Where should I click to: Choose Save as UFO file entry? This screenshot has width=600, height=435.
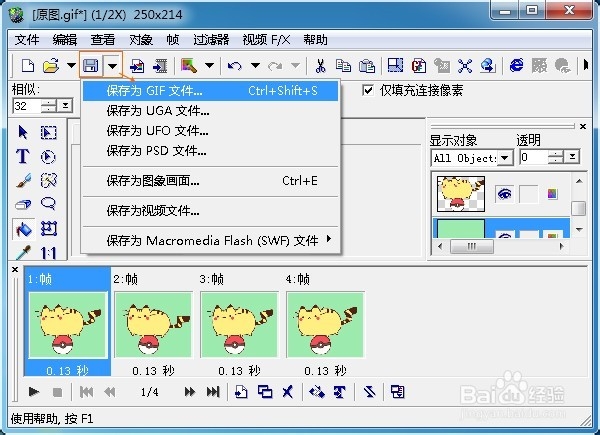tap(210, 131)
